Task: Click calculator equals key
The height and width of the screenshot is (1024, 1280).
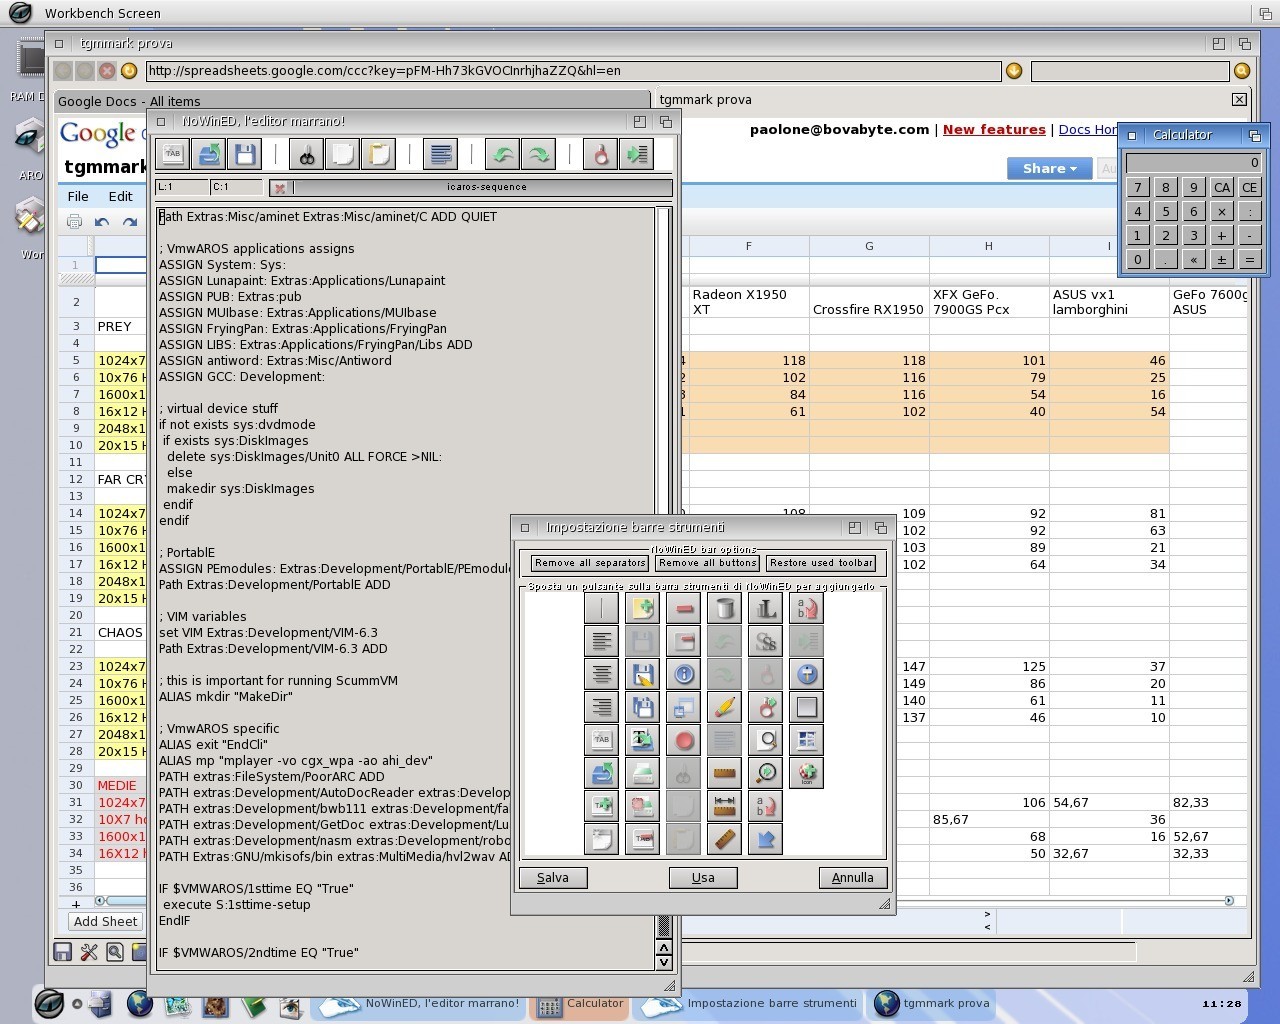Action: pos(1250,260)
